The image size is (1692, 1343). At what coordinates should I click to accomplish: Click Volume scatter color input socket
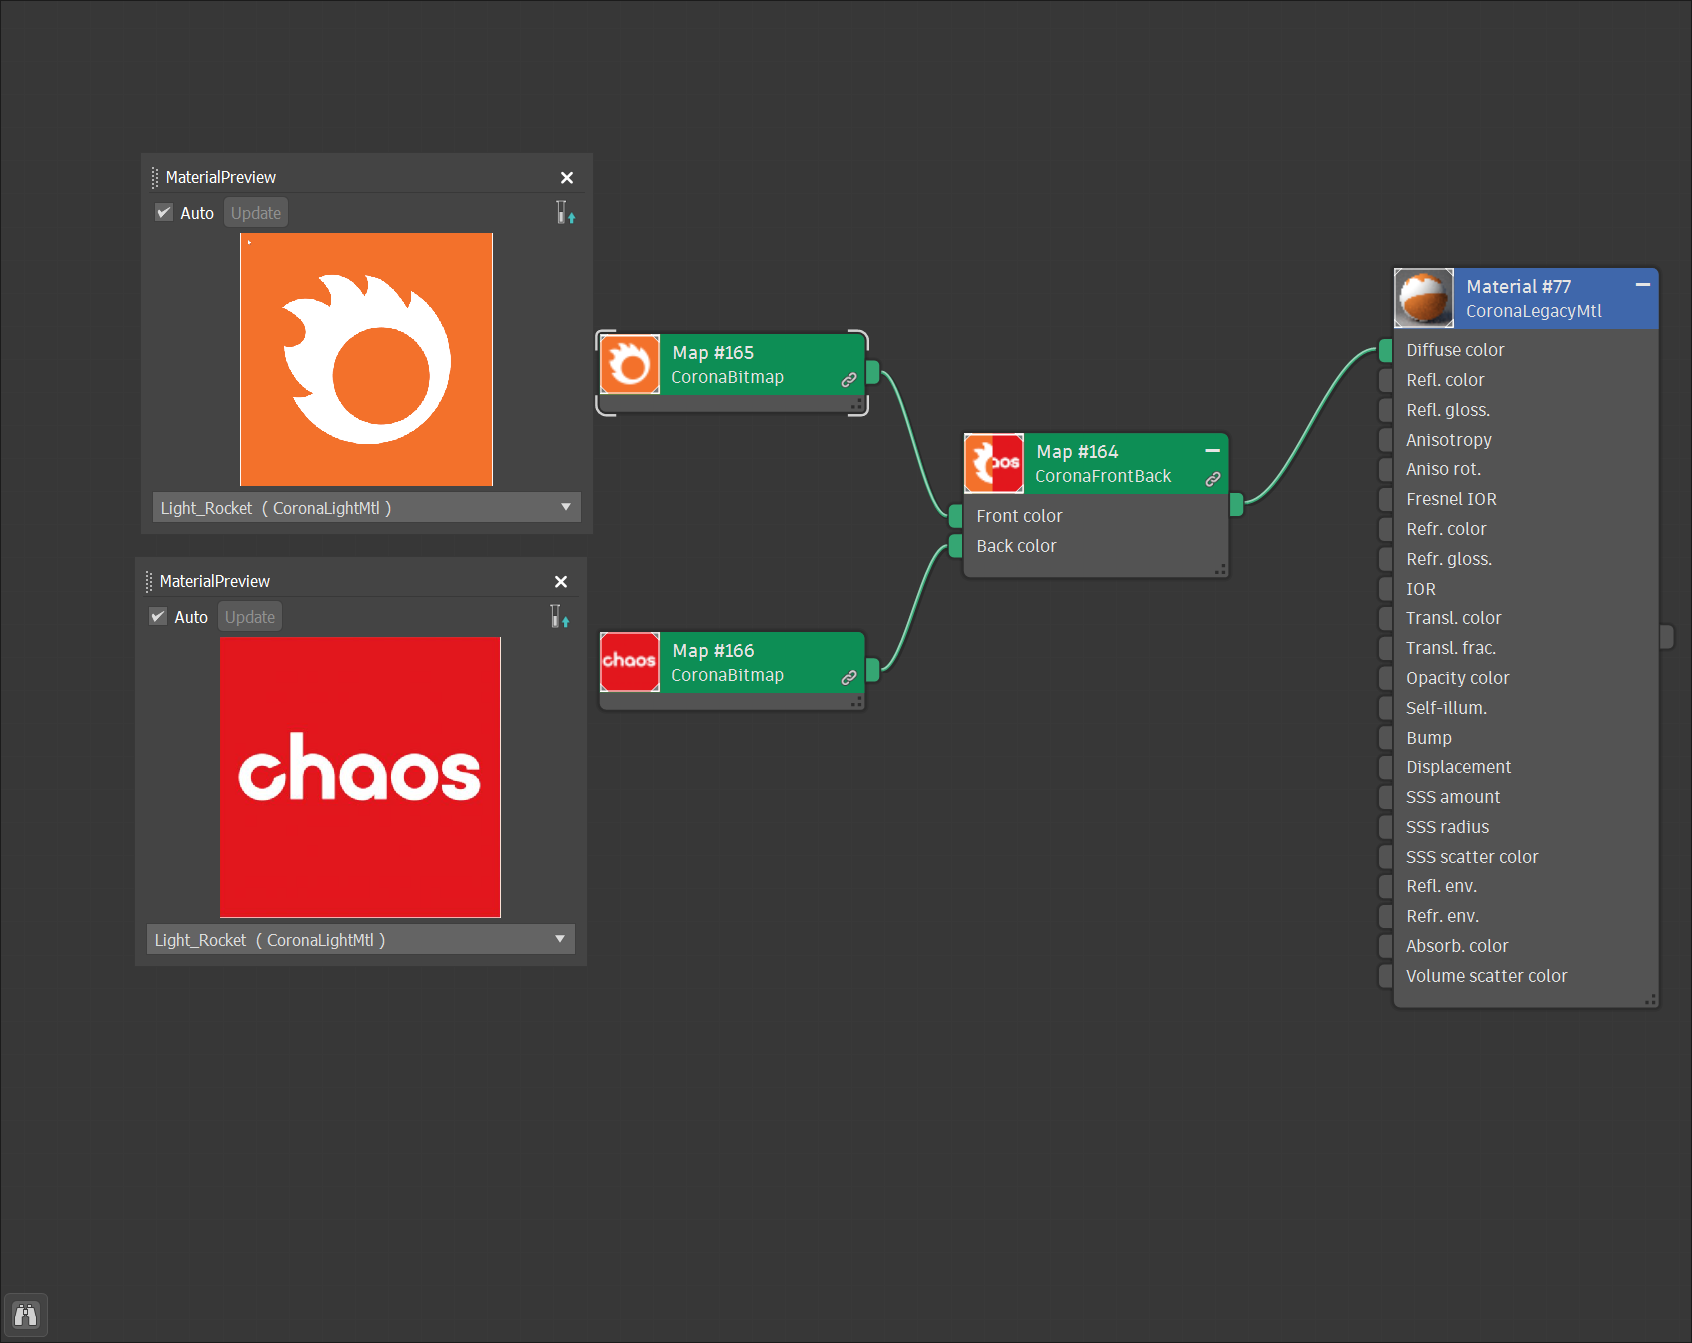[x=1386, y=976]
